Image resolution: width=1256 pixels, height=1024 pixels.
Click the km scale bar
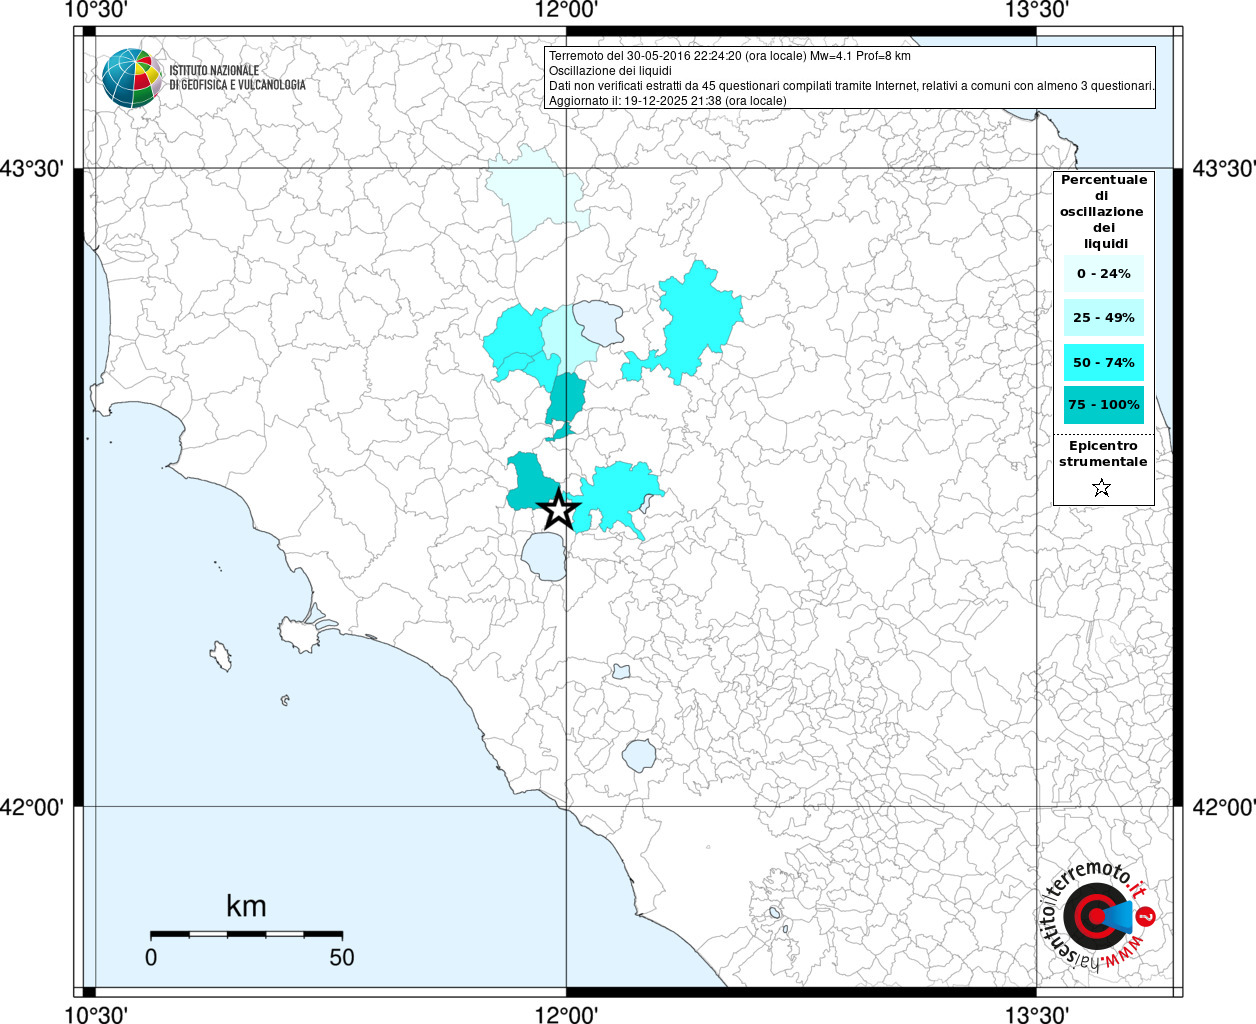pos(246,934)
